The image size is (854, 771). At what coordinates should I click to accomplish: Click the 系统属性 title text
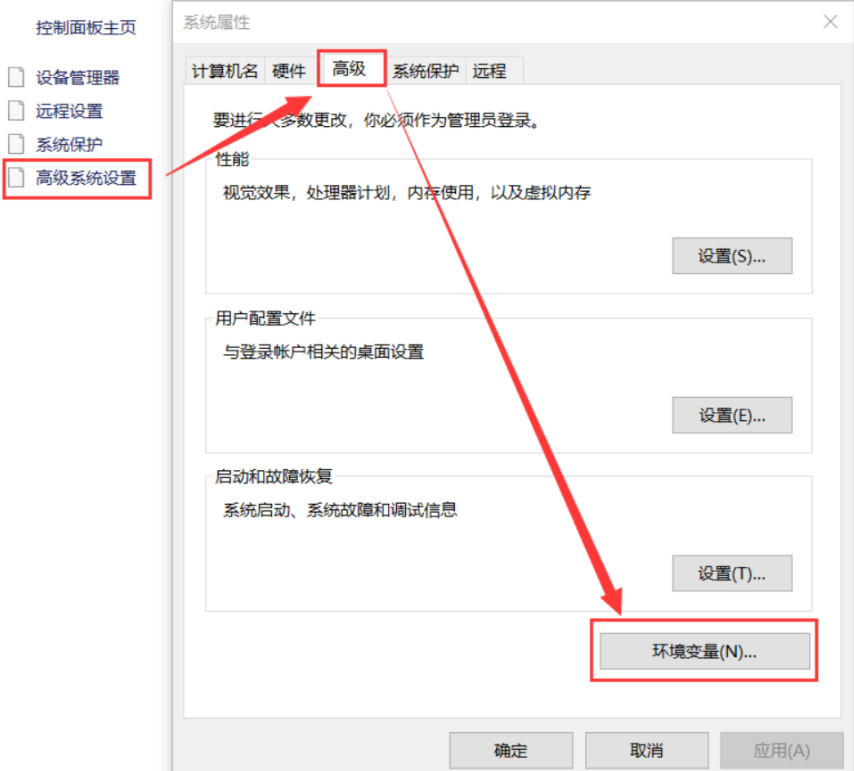pyautogui.click(x=217, y=22)
